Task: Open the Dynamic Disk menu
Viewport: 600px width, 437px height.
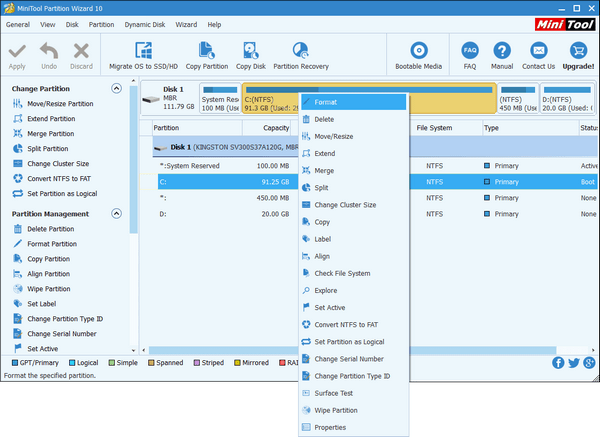Action: (x=145, y=24)
